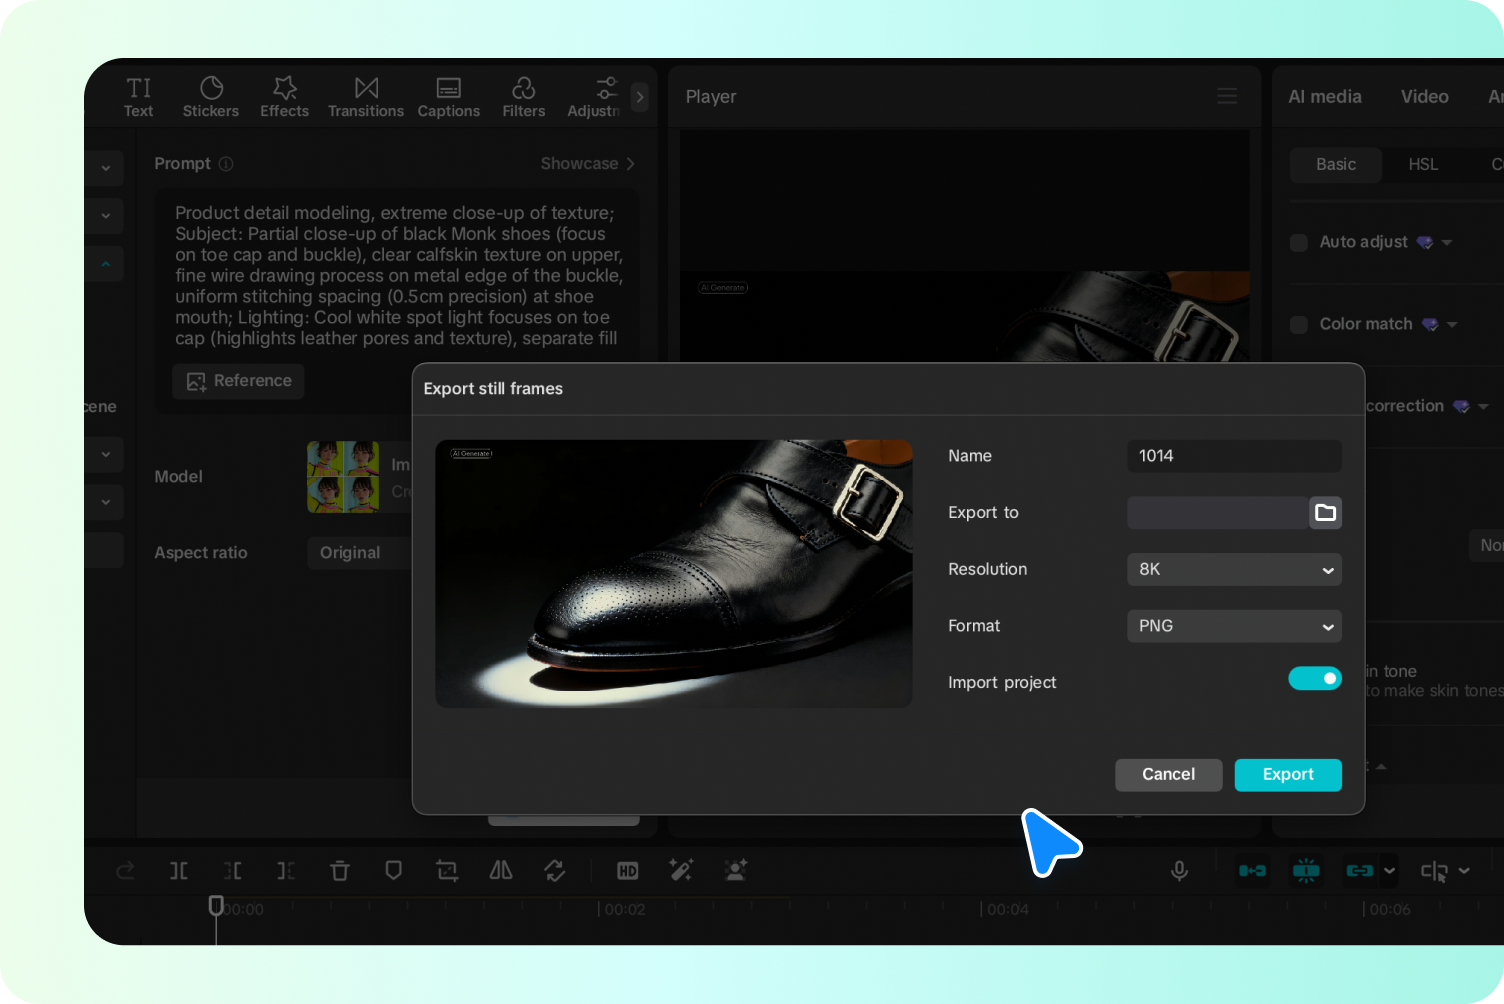Open the HSL tab

pyautogui.click(x=1423, y=164)
